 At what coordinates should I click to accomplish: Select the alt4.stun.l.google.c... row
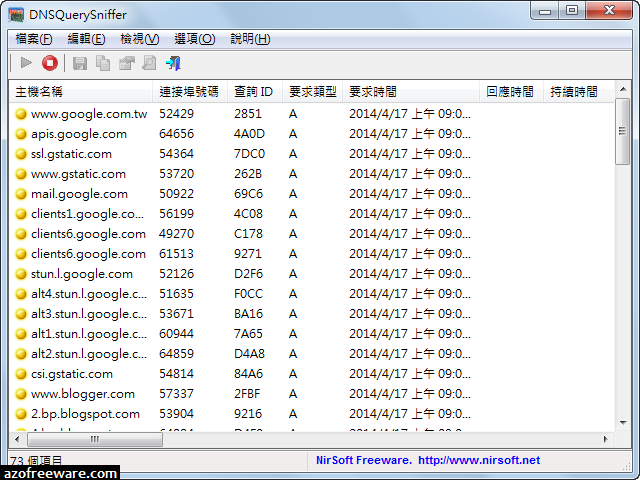pos(311,294)
